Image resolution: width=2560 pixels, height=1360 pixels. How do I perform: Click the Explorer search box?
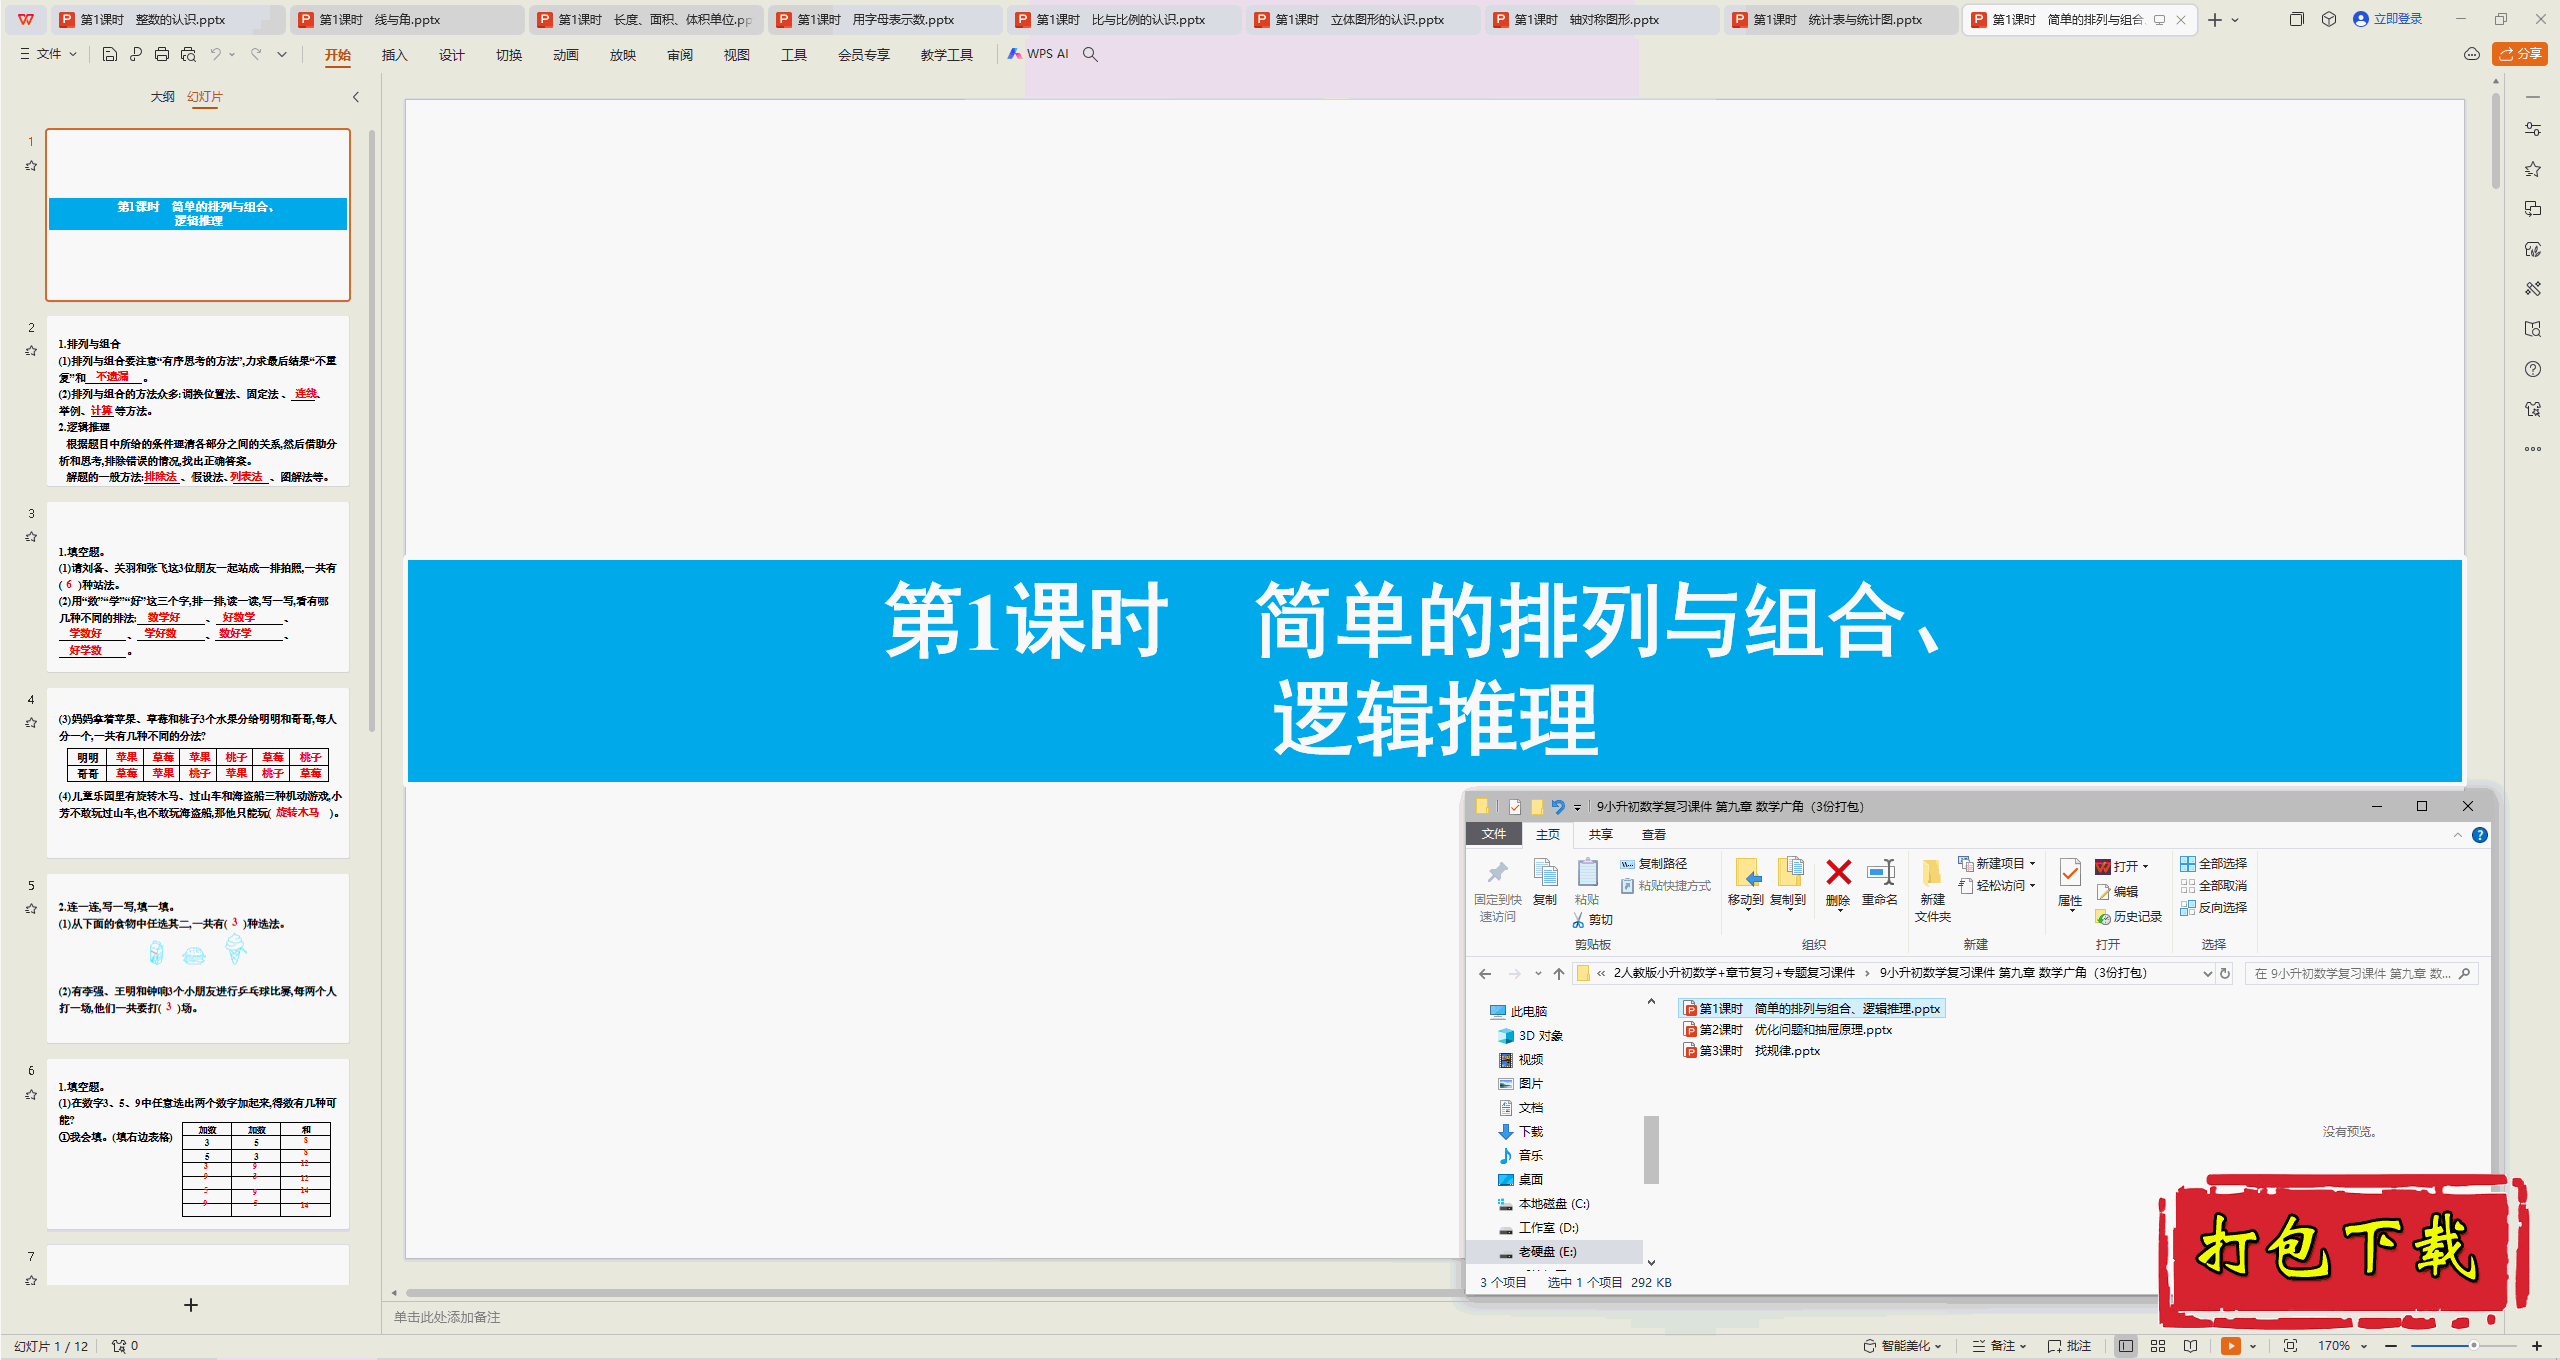2360,973
